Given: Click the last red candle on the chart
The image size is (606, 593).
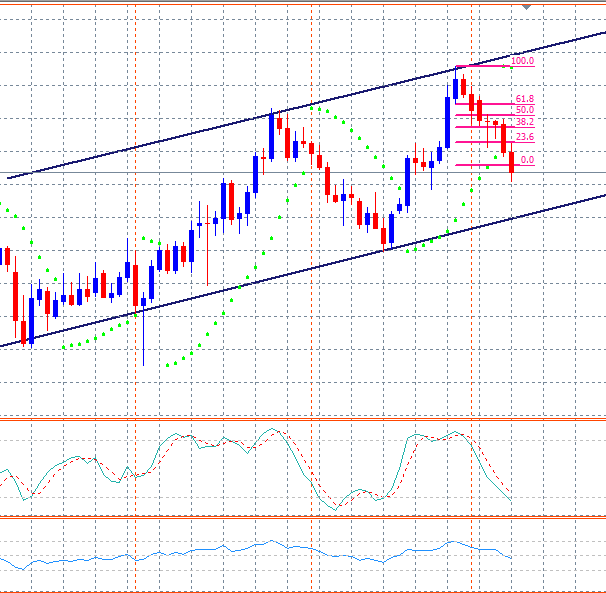Looking at the screenshot, I should coord(512,162).
